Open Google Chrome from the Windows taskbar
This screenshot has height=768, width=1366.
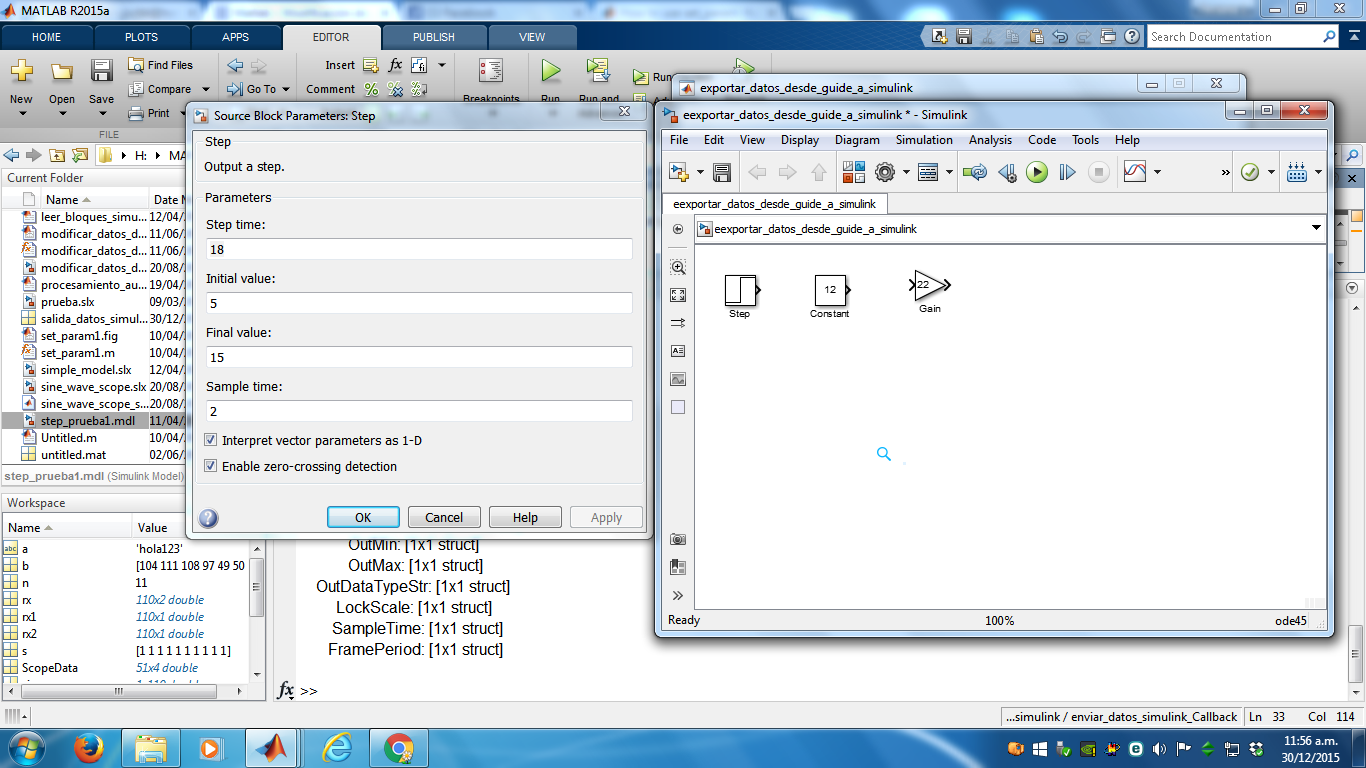point(398,747)
